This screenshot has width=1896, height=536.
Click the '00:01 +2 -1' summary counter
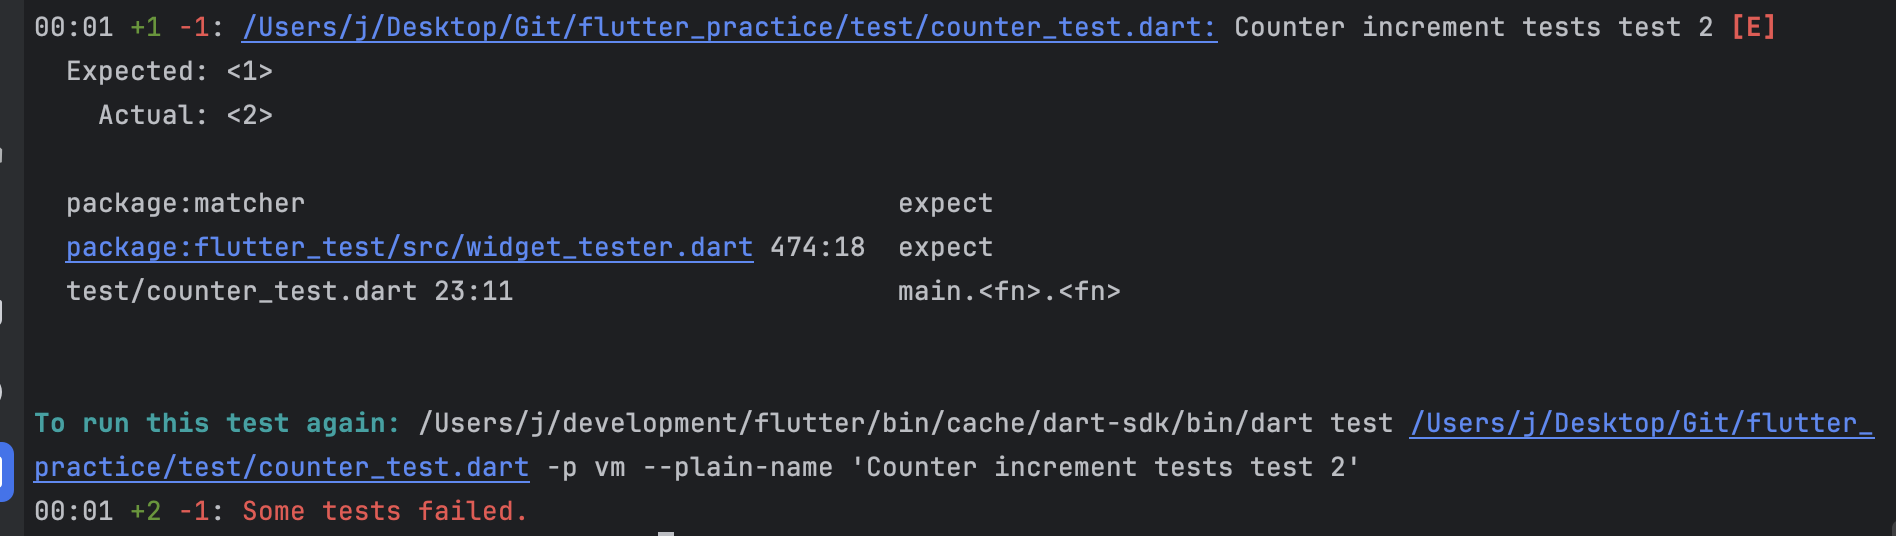click(121, 511)
